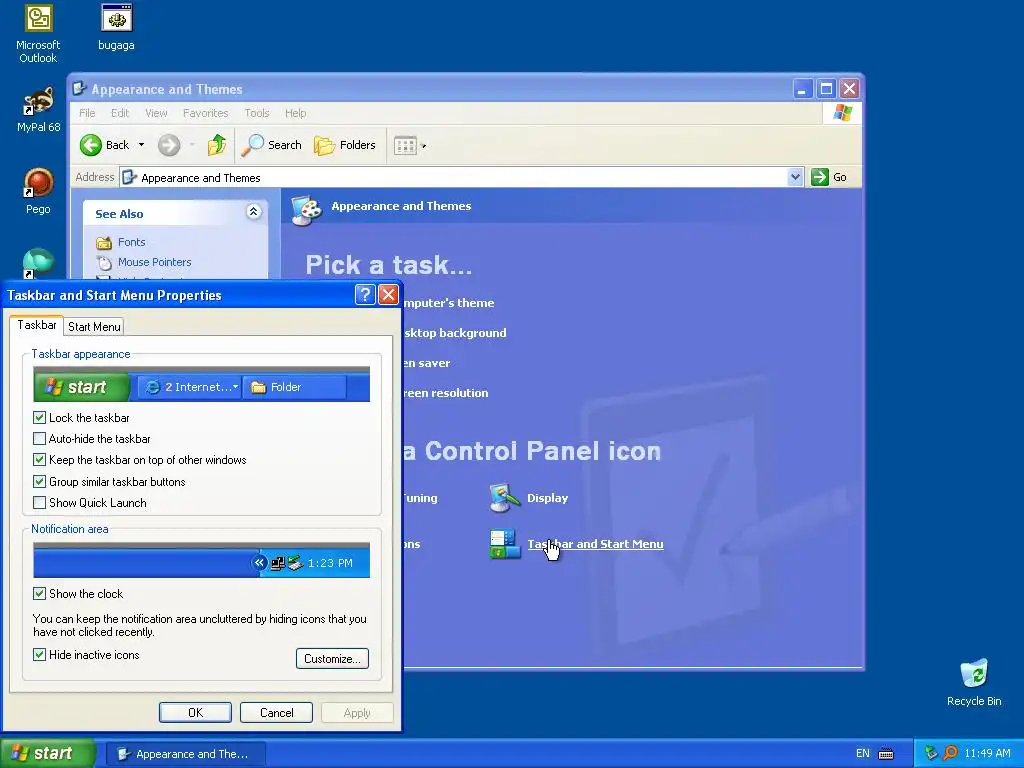Launch MyPal 68 desktop shortcut
Screen dimensions: 1024x768
pyautogui.click(x=38, y=110)
